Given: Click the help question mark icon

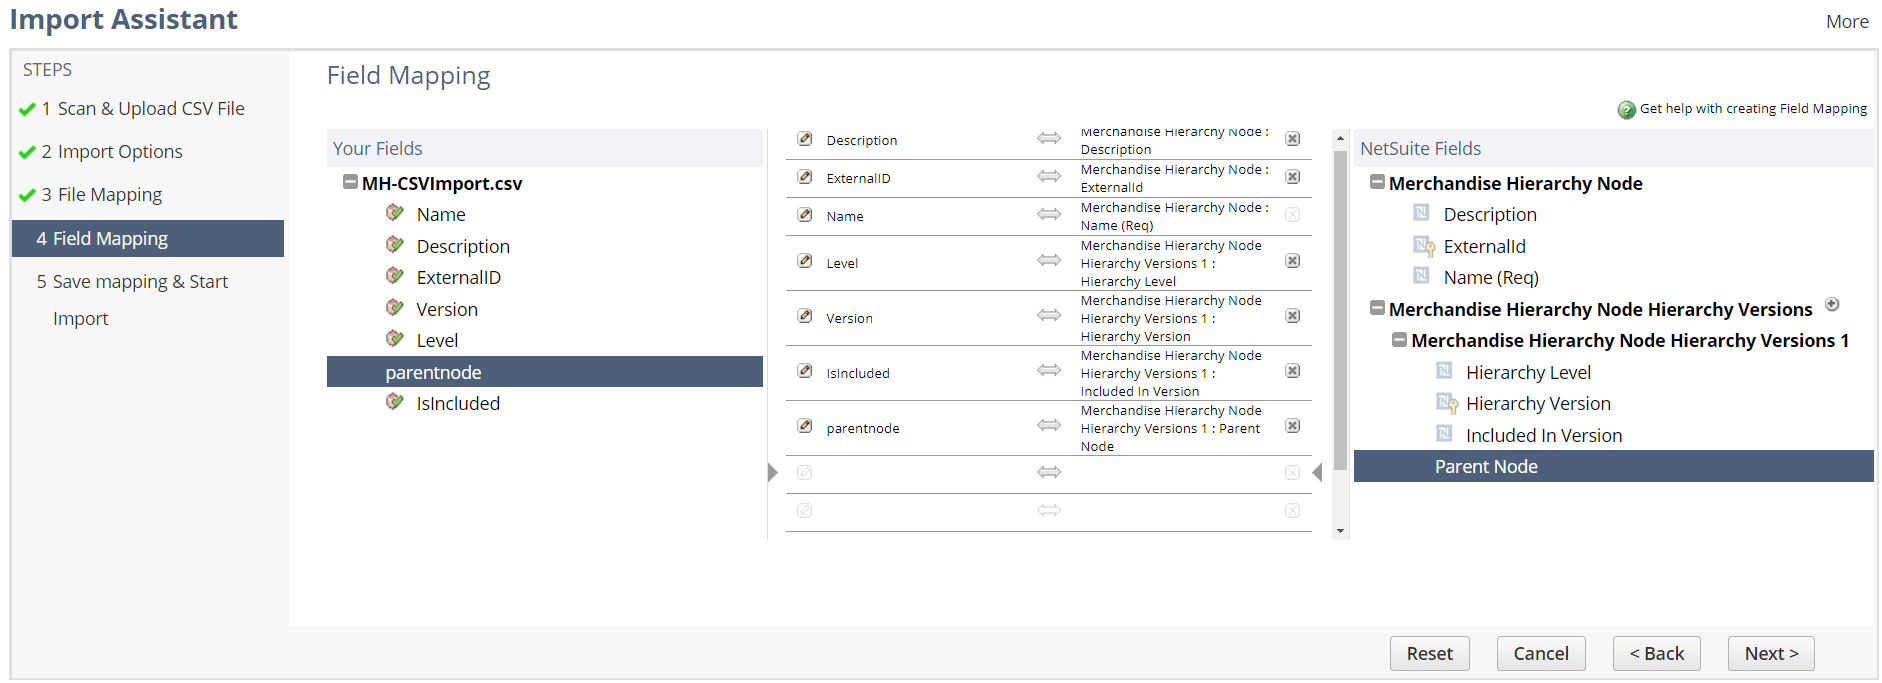Looking at the screenshot, I should click(x=1626, y=110).
